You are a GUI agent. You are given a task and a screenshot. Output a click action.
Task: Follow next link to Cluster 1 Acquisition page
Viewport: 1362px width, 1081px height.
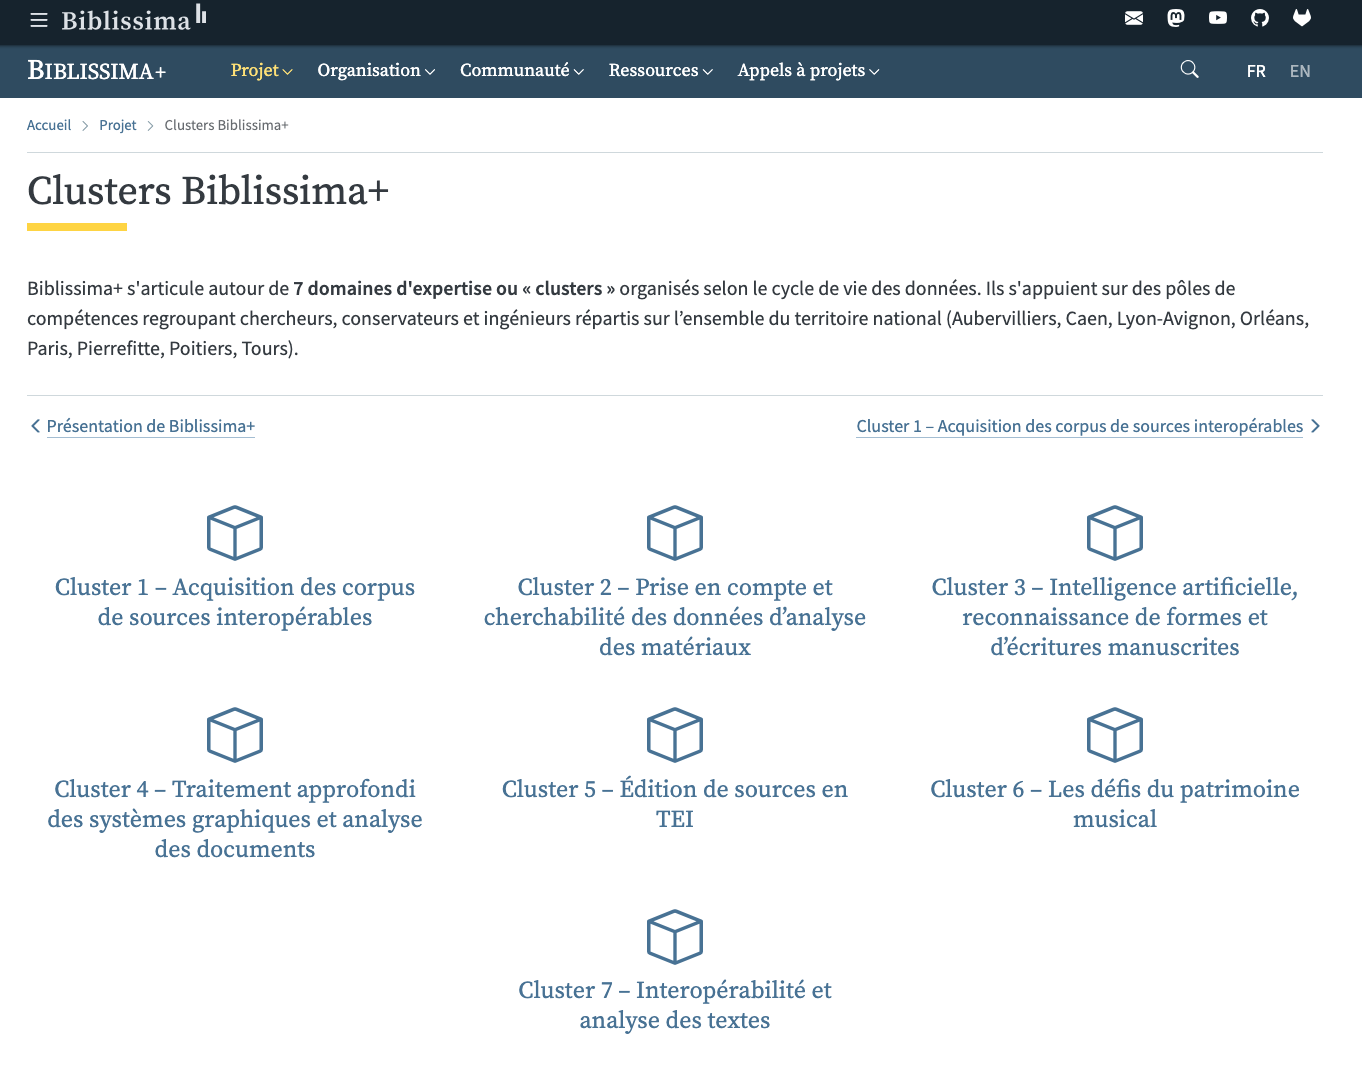1079,426
